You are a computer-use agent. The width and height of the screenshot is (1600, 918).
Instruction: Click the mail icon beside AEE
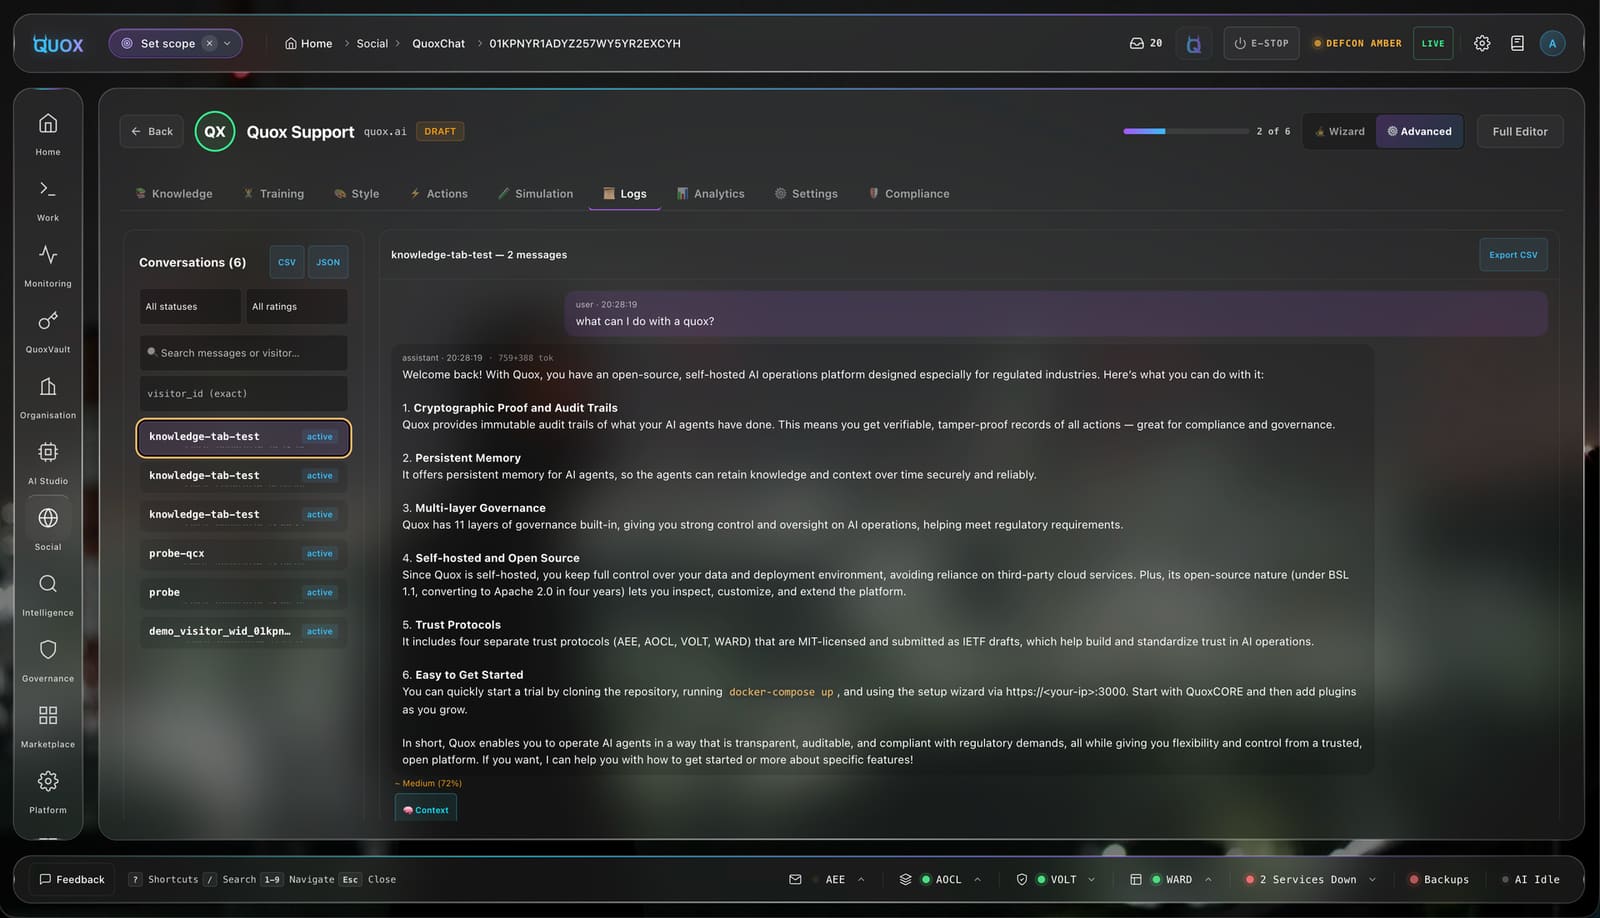point(795,879)
